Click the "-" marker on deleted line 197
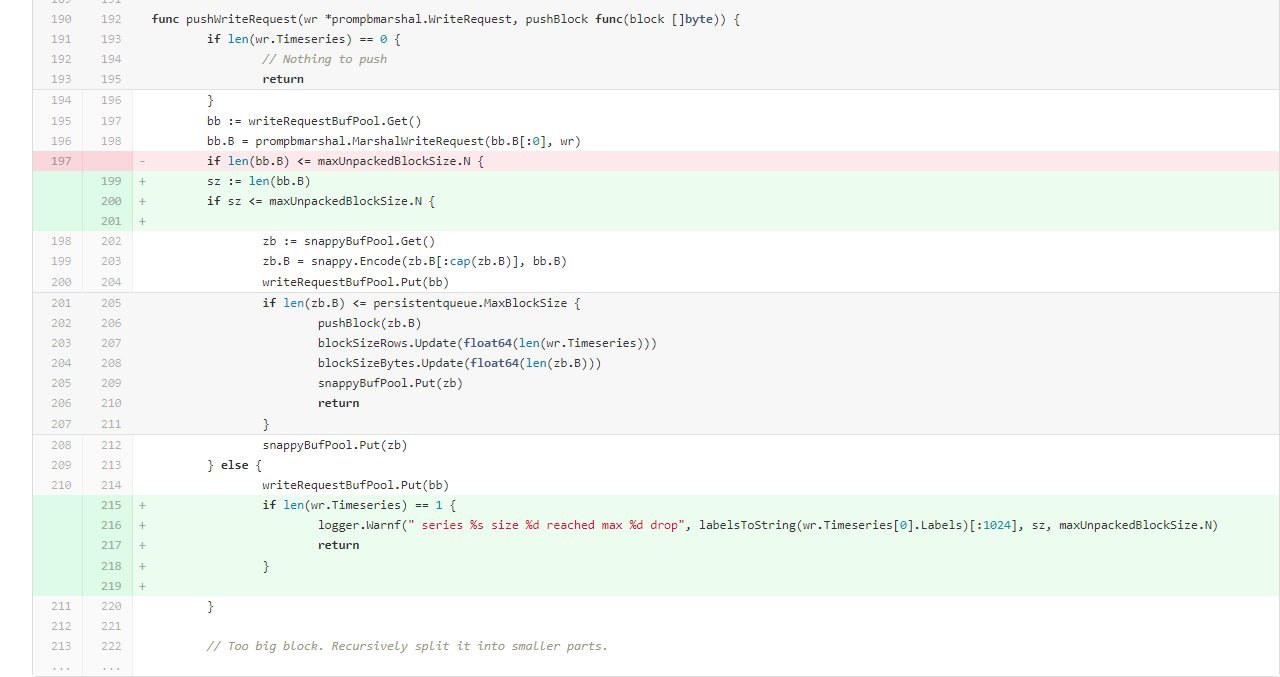This screenshot has width=1280, height=677. 141,160
